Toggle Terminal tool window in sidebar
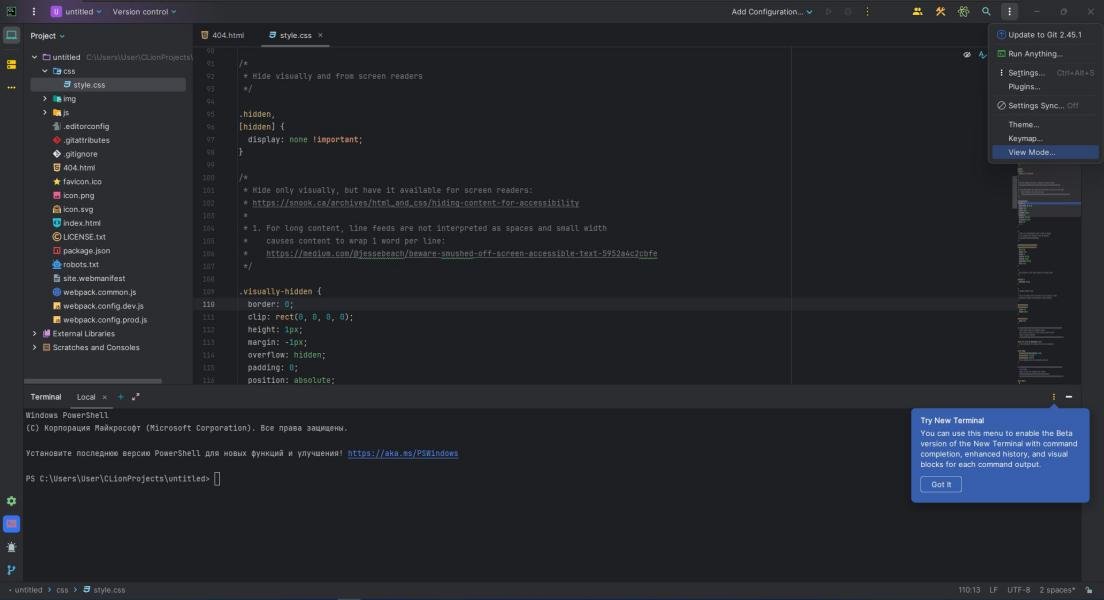 coord(11,524)
